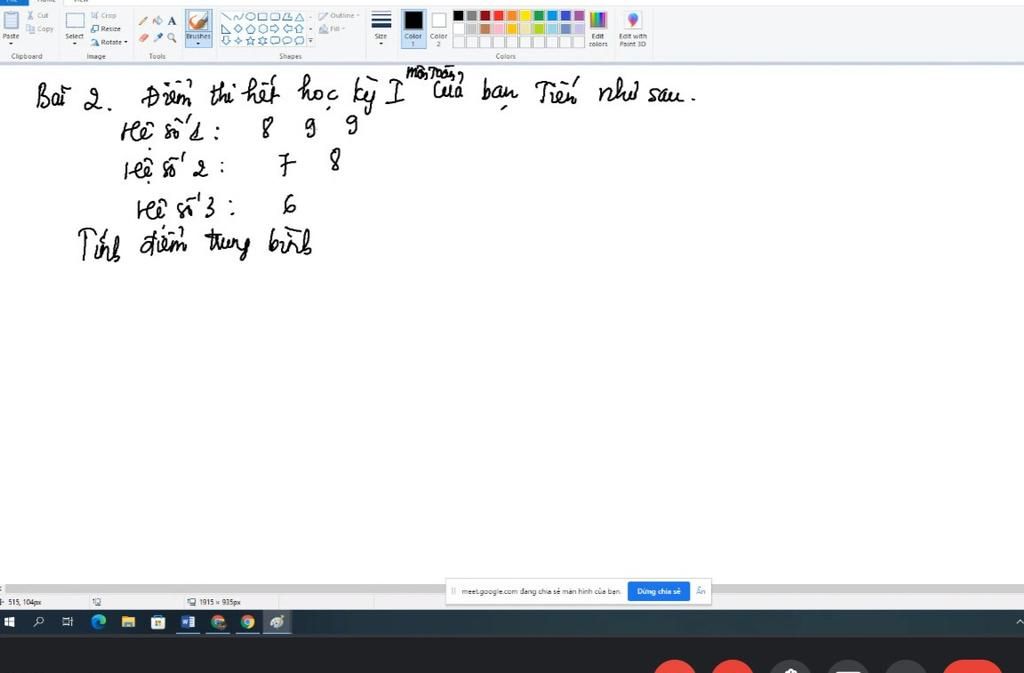Expand the Brushes dropdown arrow

point(198,44)
